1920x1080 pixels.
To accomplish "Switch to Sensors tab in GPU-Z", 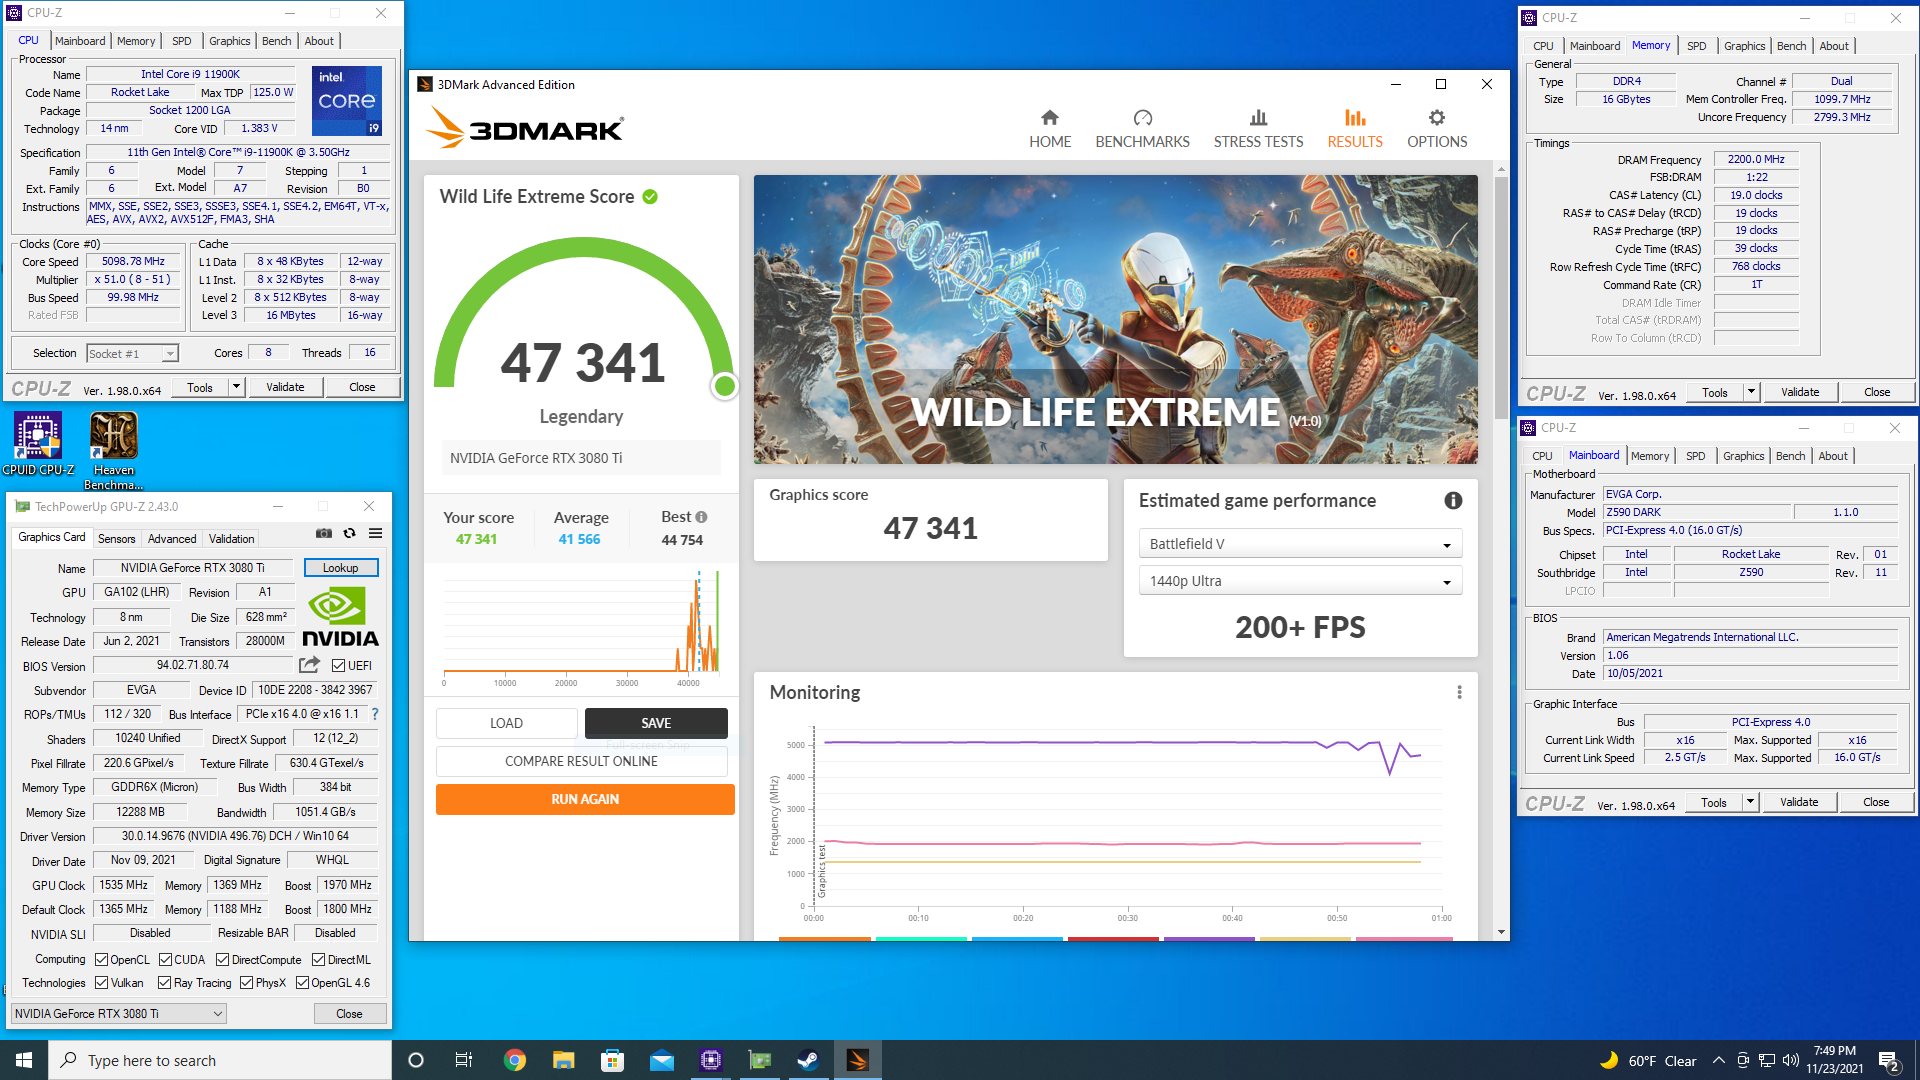I will pyautogui.click(x=116, y=538).
